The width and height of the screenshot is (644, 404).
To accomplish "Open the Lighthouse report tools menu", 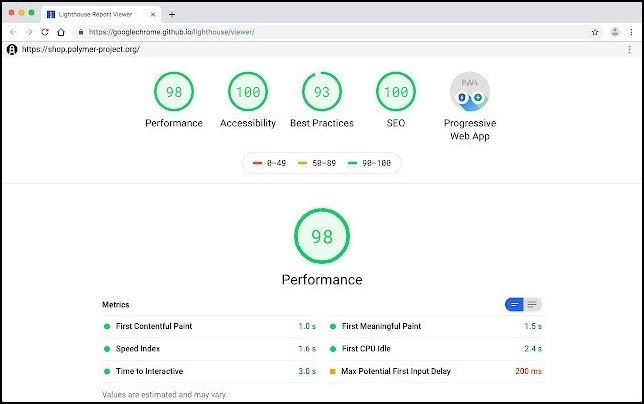I will [x=629, y=50].
